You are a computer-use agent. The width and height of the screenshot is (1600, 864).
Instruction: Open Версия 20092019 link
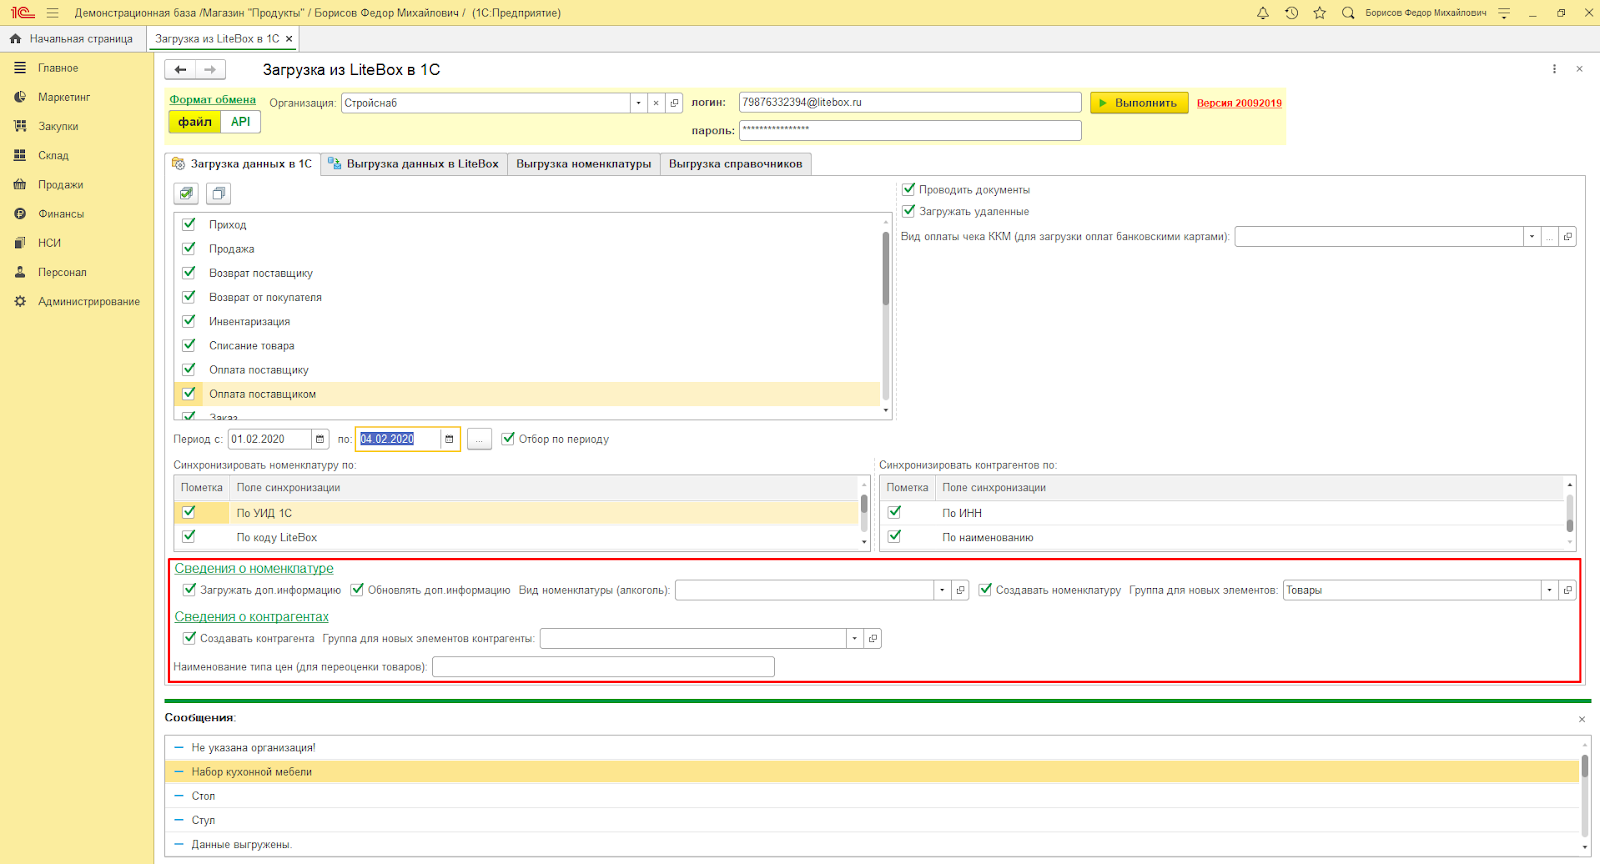(x=1239, y=103)
